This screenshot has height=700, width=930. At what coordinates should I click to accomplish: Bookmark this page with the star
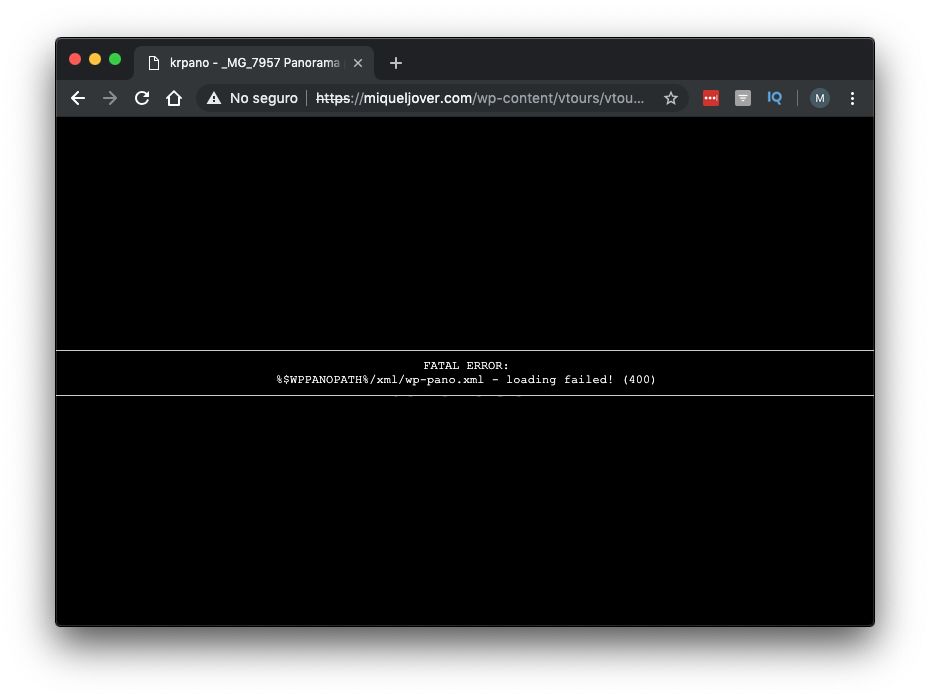pyautogui.click(x=671, y=98)
